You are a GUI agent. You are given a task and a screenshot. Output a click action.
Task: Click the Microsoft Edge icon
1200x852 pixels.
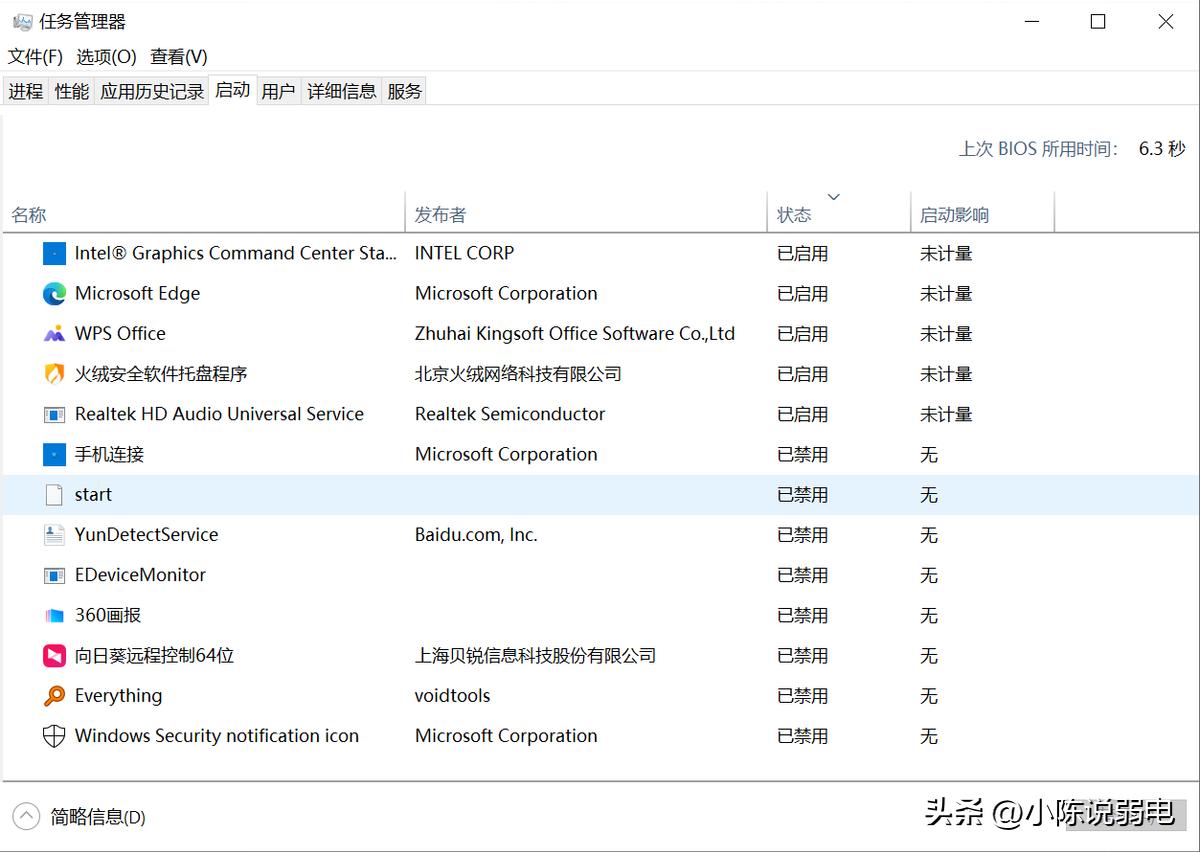(53, 293)
